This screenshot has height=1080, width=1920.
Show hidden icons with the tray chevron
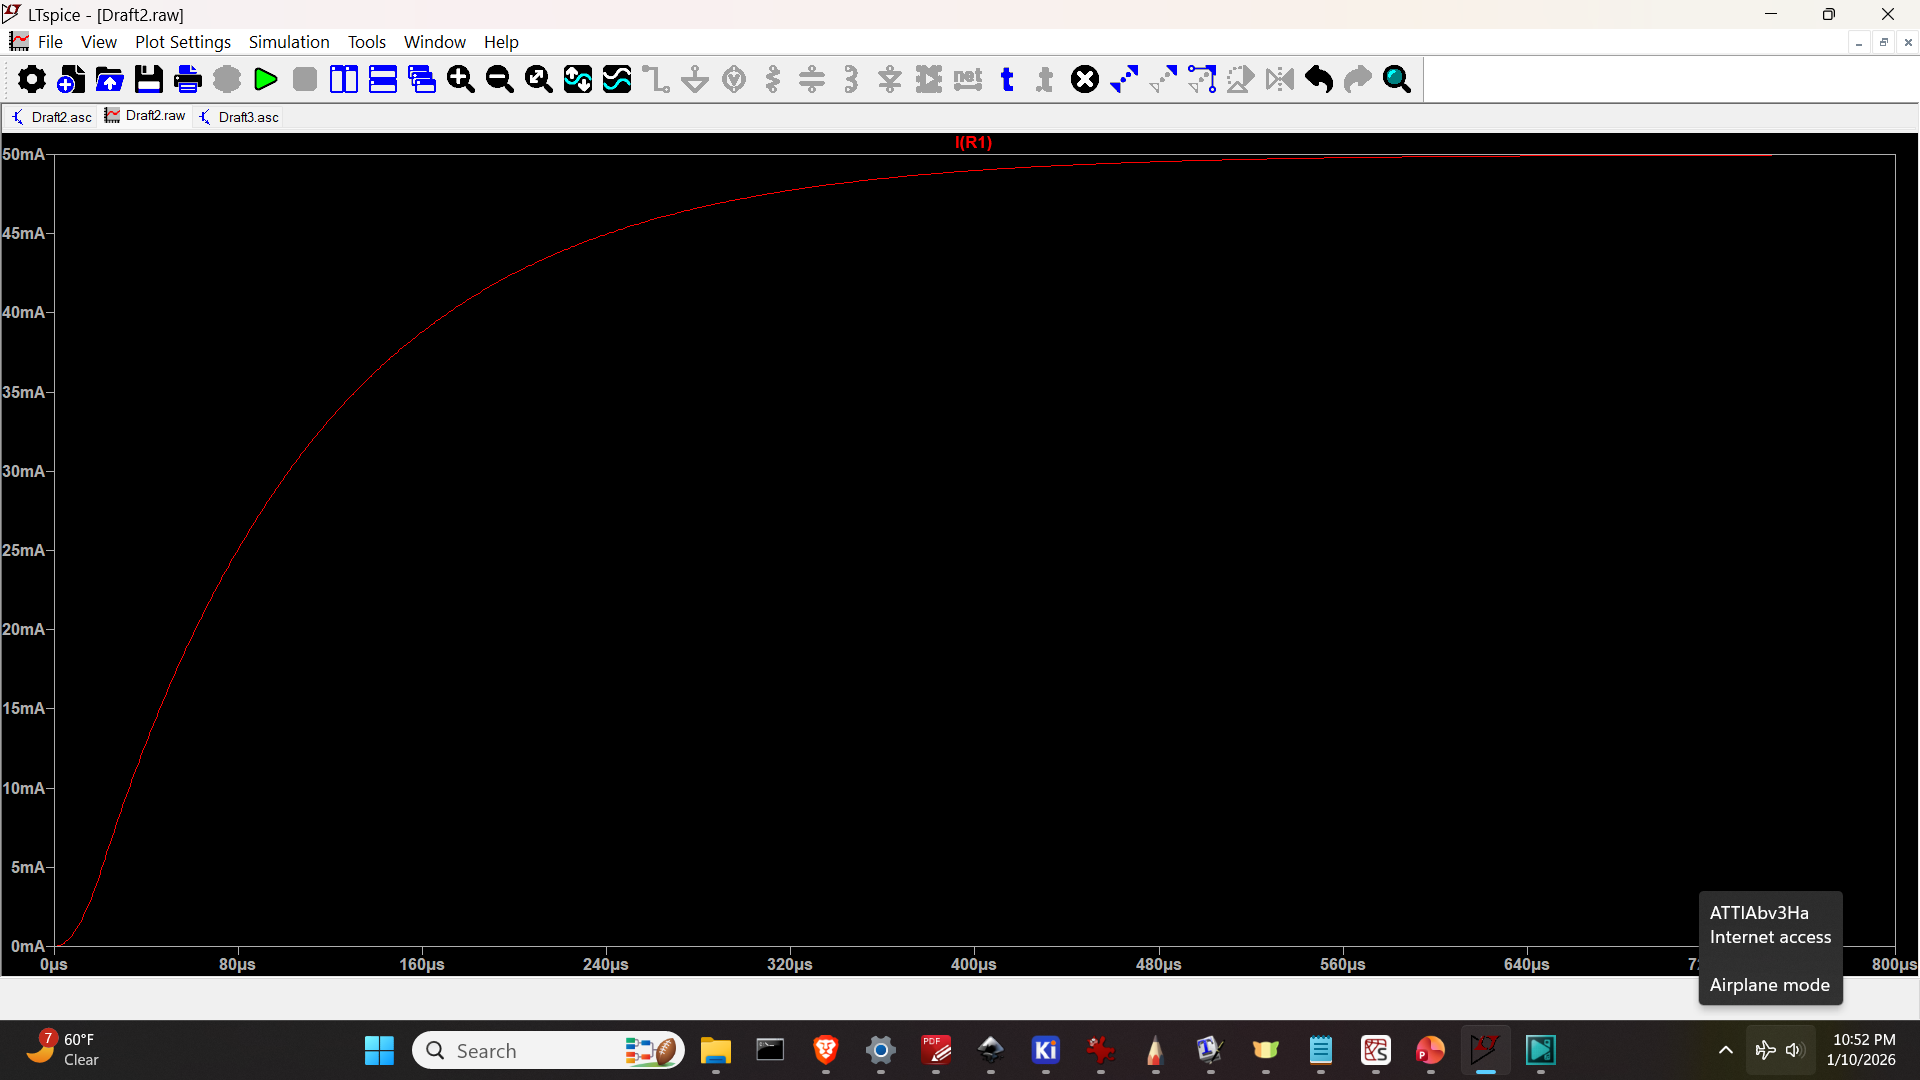pyautogui.click(x=1725, y=1050)
